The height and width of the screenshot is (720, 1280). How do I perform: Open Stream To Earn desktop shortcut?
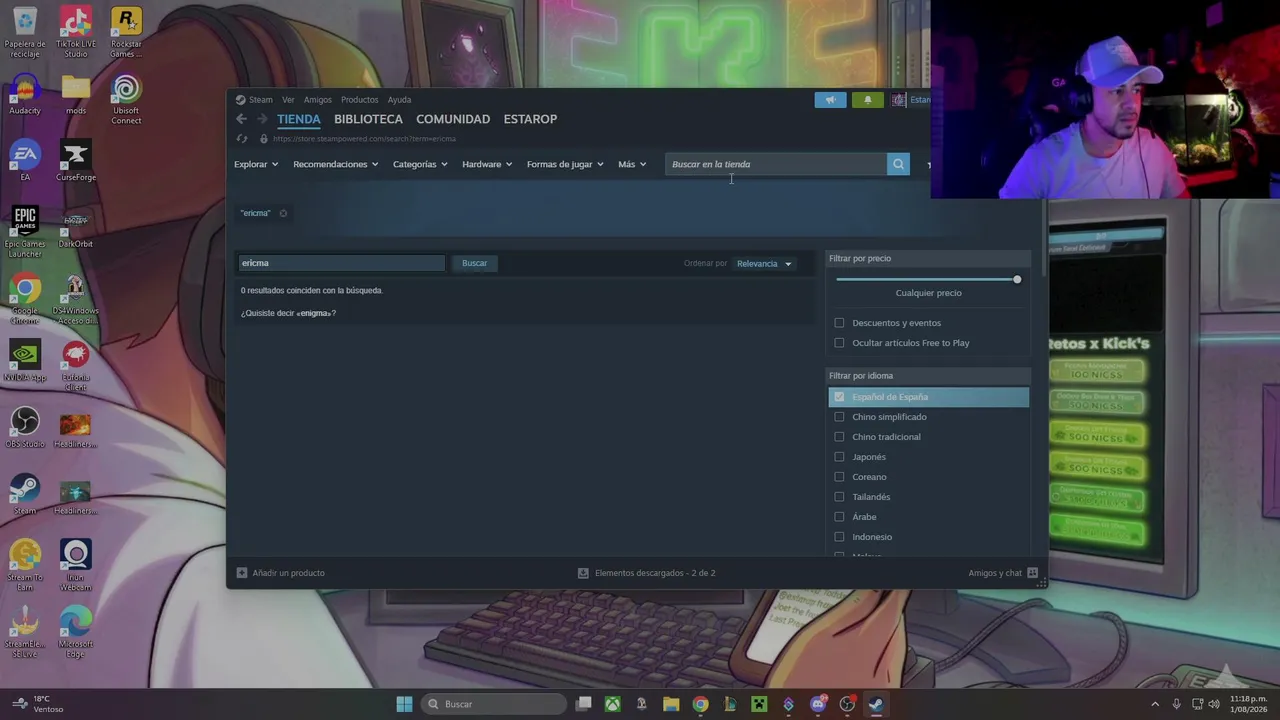tap(25, 566)
